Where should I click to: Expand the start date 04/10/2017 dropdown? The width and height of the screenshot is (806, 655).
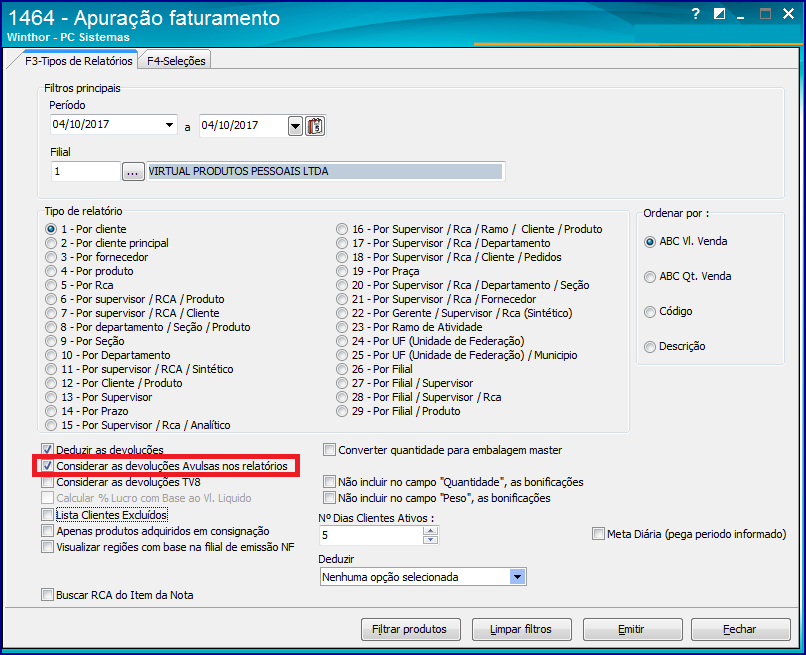point(169,125)
